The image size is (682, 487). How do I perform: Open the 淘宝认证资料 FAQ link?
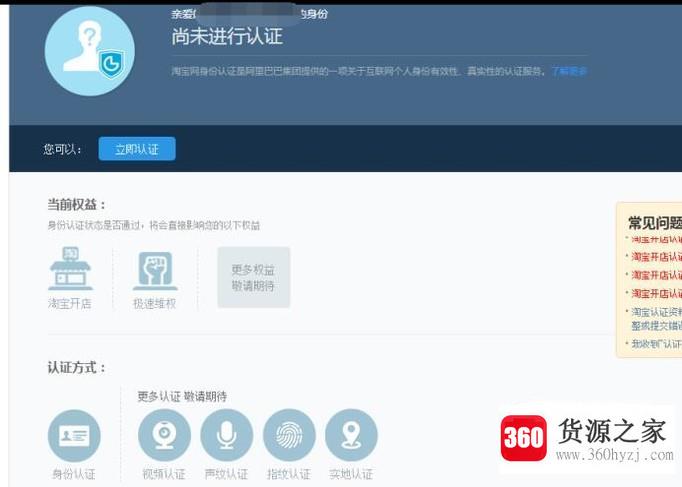656,318
